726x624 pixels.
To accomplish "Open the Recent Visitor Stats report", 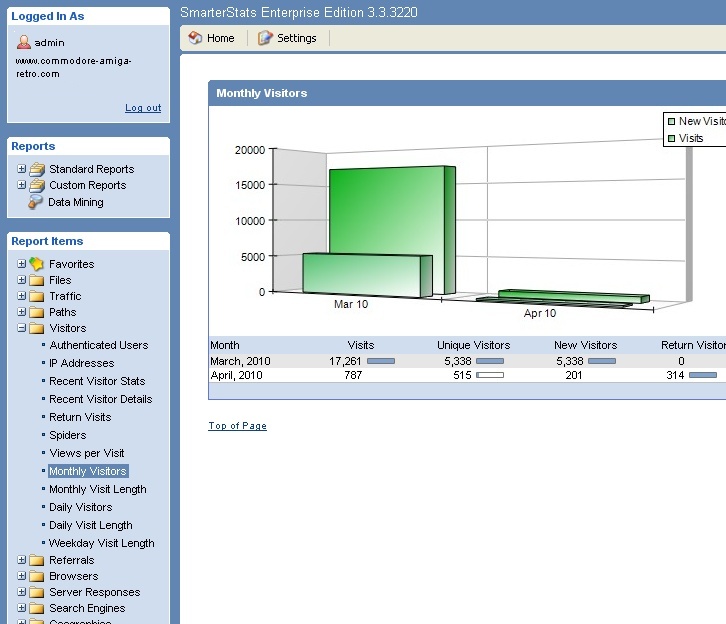I will 97,381.
